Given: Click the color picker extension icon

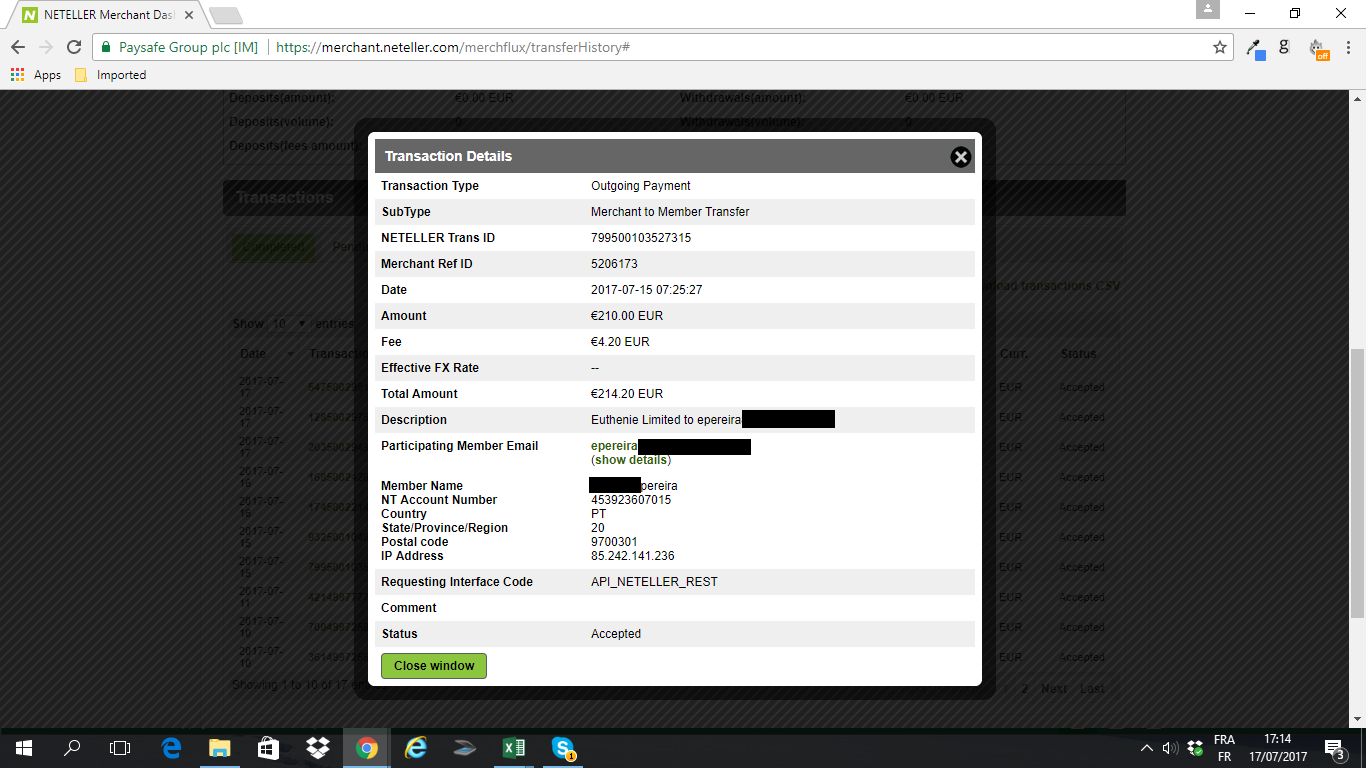Looking at the screenshot, I should click(x=1255, y=48).
